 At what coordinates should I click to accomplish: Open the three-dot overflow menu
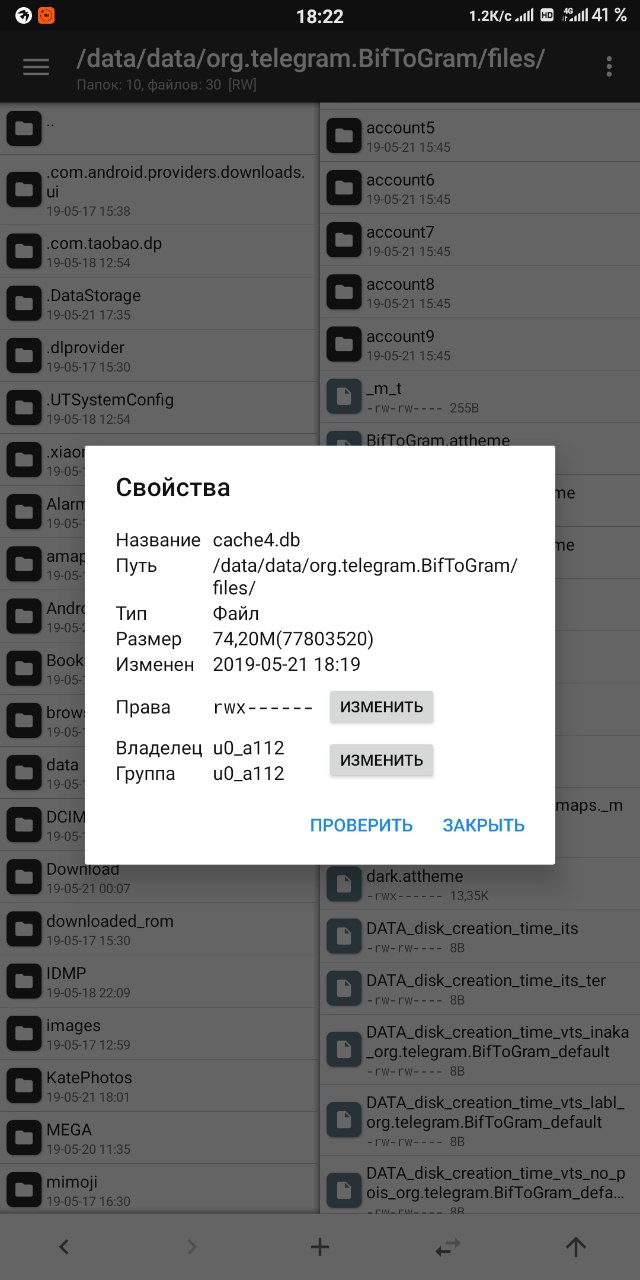[x=609, y=67]
